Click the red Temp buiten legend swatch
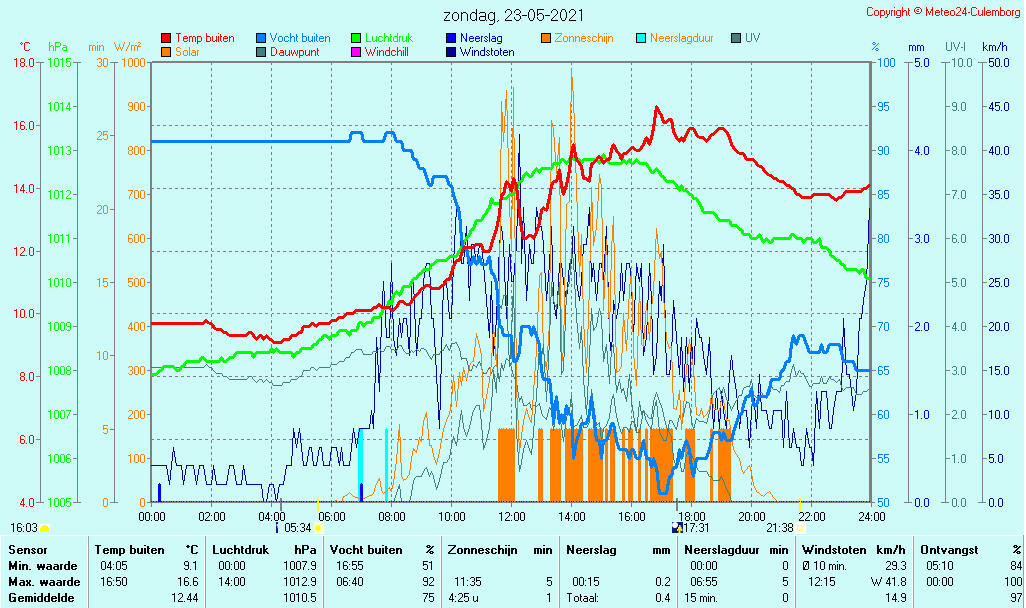Screen dimensions: 1026x608 coord(166,39)
